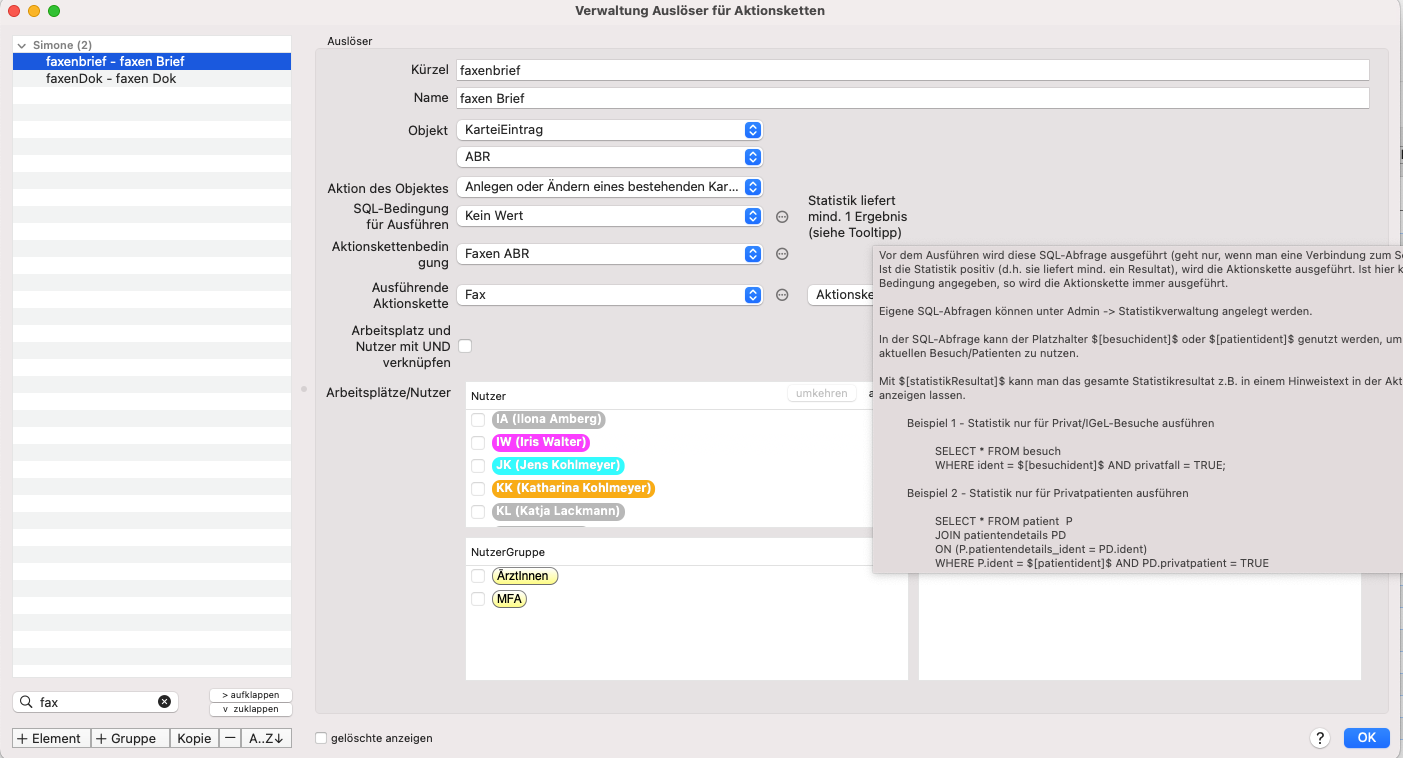
Task: Open ellipsis next to Fax Aktionskette
Action: (783, 295)
